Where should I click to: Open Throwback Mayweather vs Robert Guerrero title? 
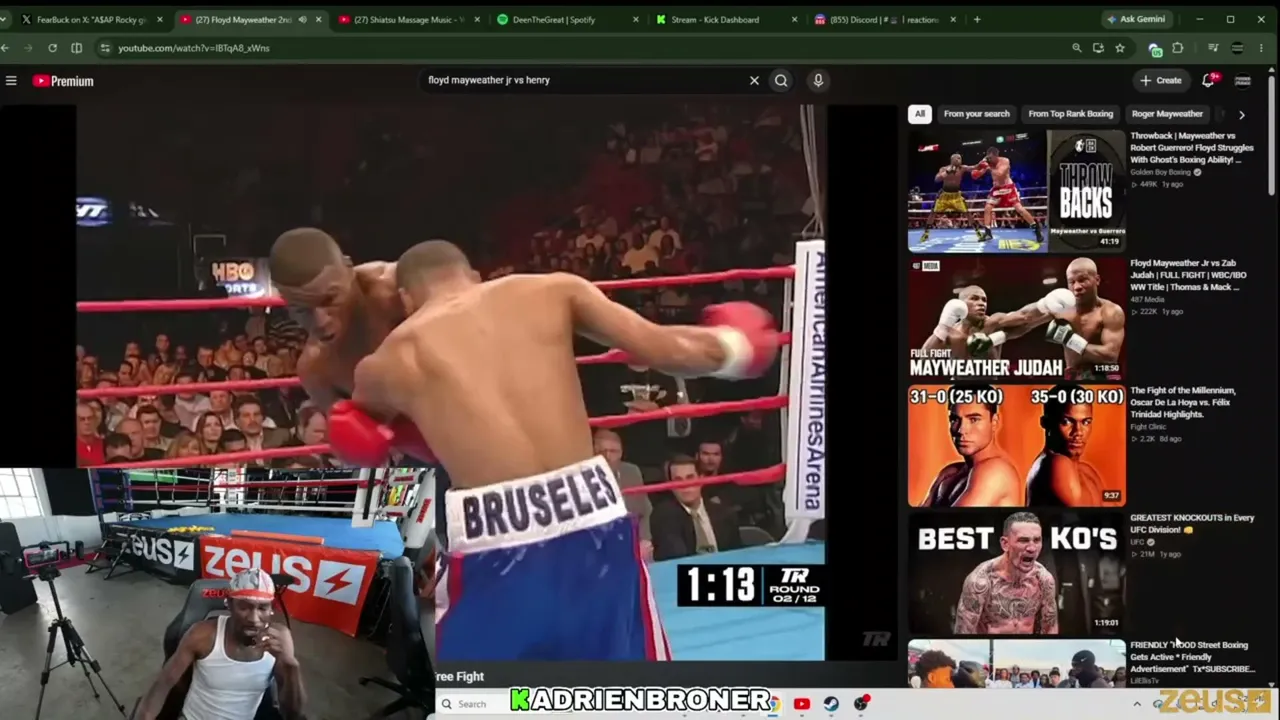point(1192,148)
